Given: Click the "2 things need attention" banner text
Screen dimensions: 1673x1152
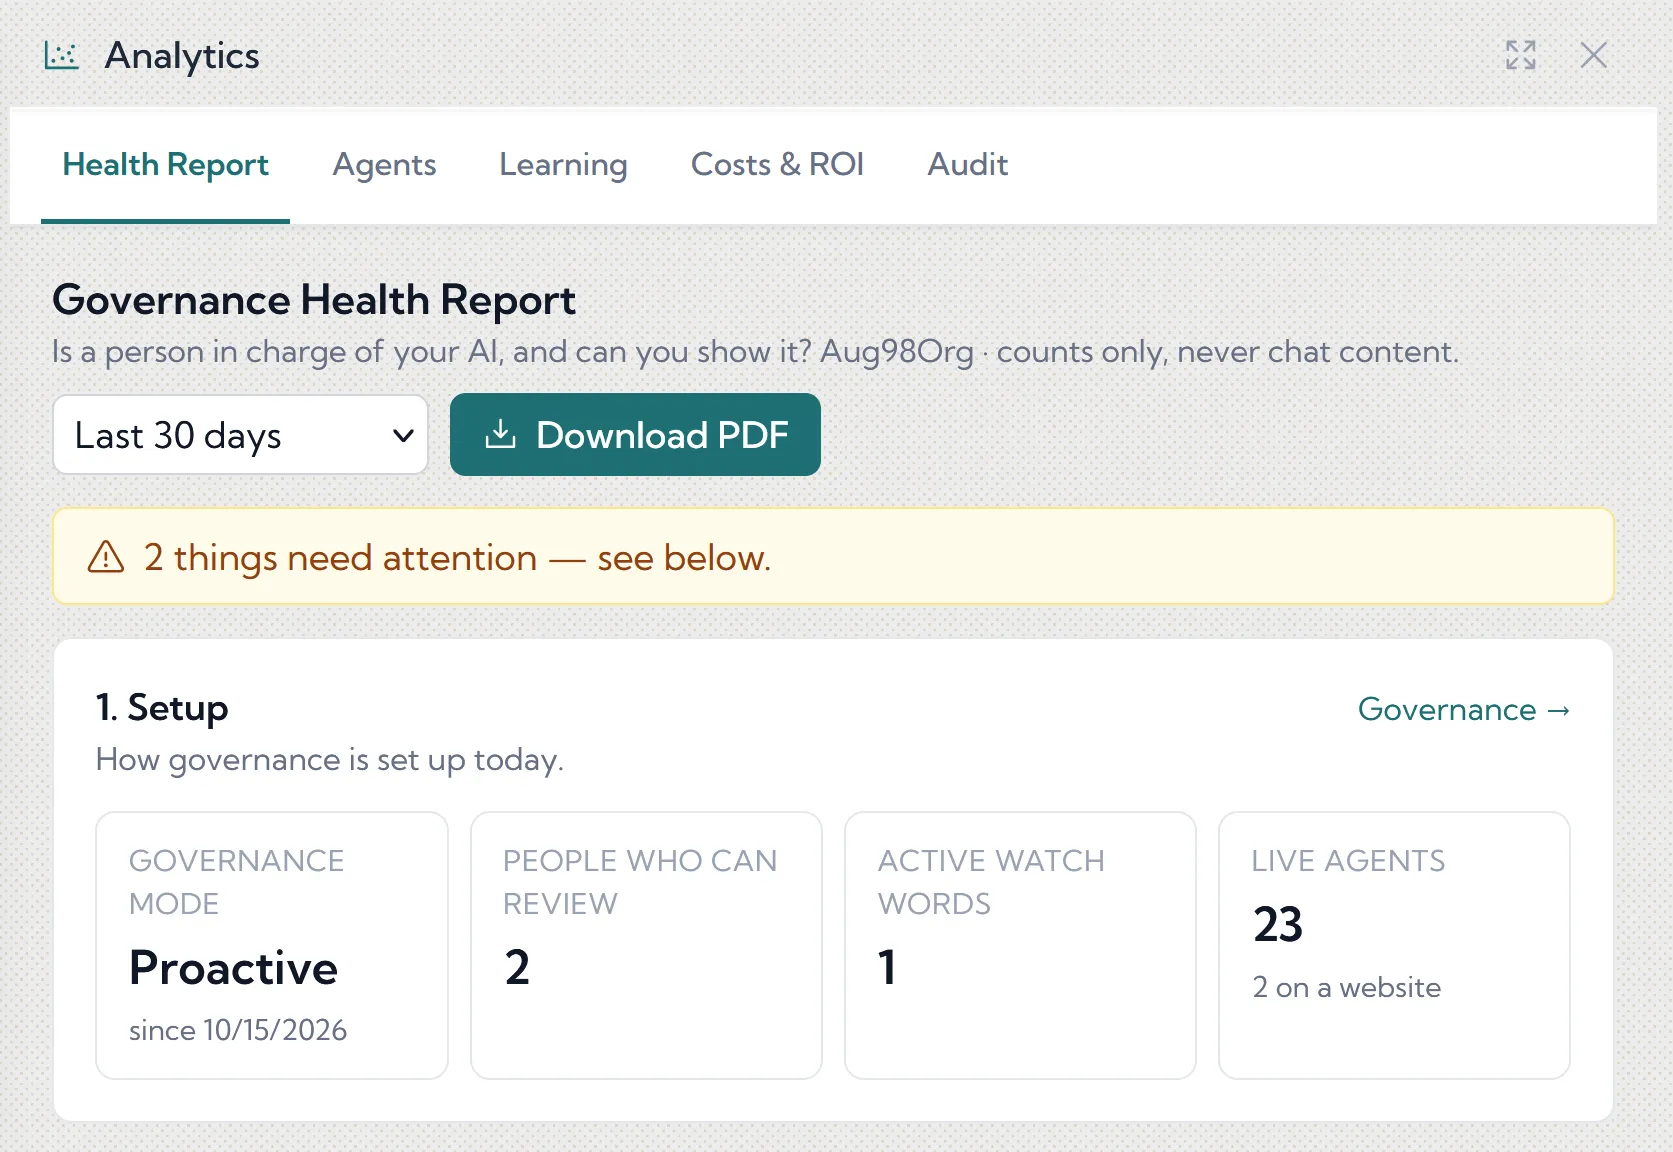Looking at the screenshot, I should point(457,558).
